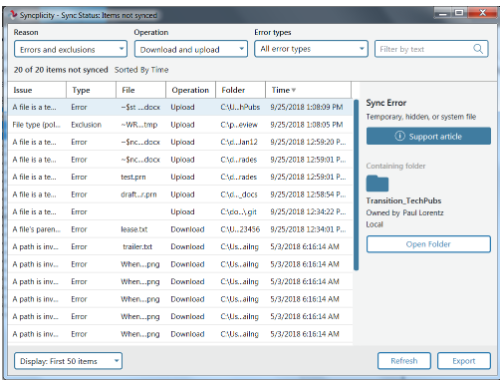Image resolution: width=500 pixels, height=381 pixels.
Task: Minimize the Syncplicity window
Action: click(443, 13)
